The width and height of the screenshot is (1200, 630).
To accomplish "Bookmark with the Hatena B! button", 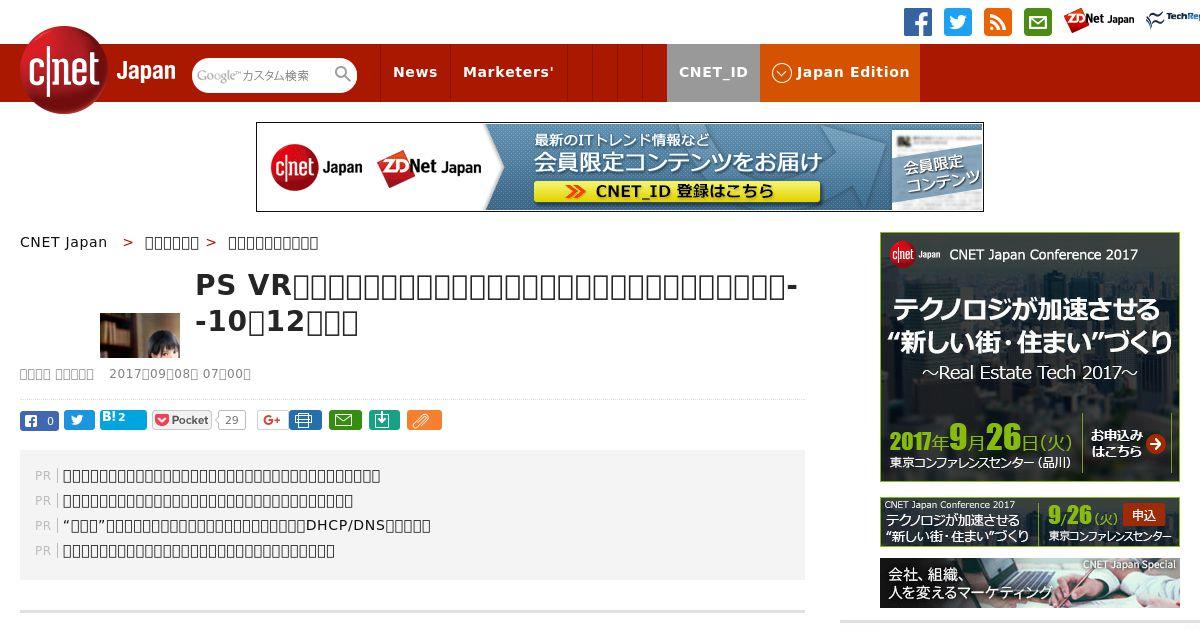I will point(123,420).
